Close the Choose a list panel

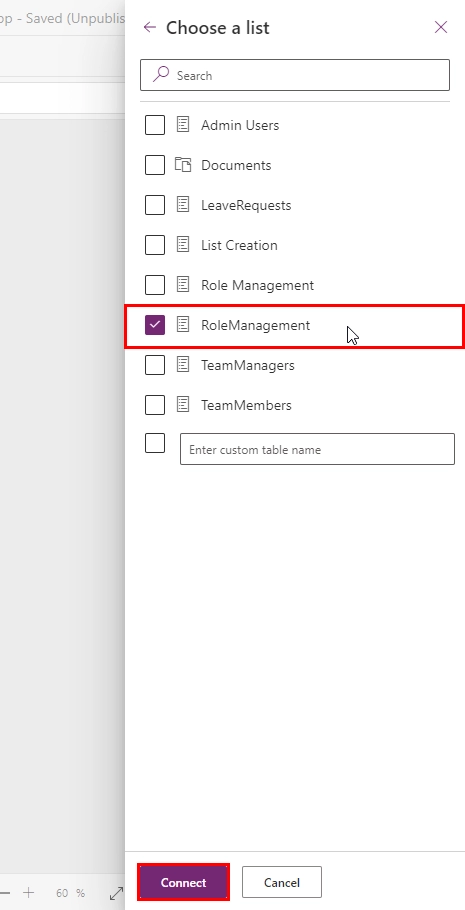click(x=441, y=27)
